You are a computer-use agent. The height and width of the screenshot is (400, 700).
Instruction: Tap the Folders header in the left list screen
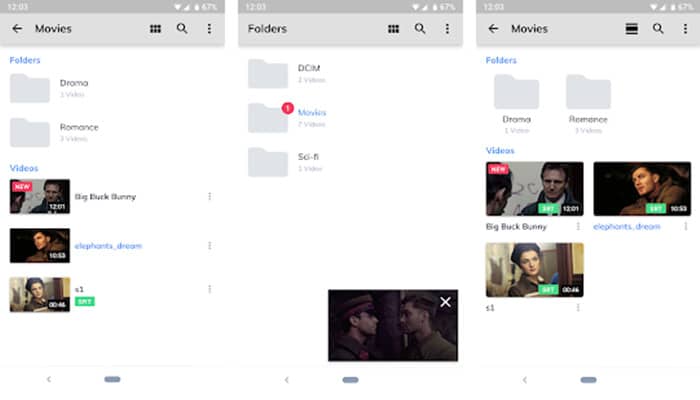point(25,60)
